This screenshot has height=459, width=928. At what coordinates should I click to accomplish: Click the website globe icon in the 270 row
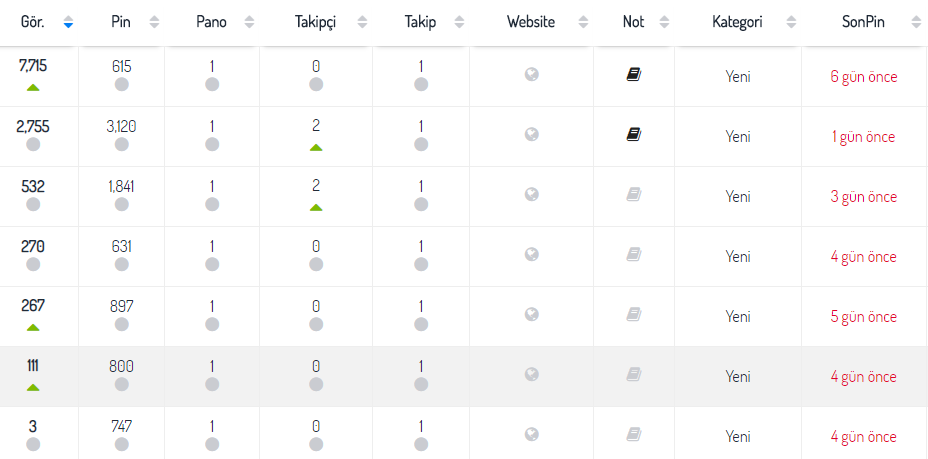pos(531,254)
